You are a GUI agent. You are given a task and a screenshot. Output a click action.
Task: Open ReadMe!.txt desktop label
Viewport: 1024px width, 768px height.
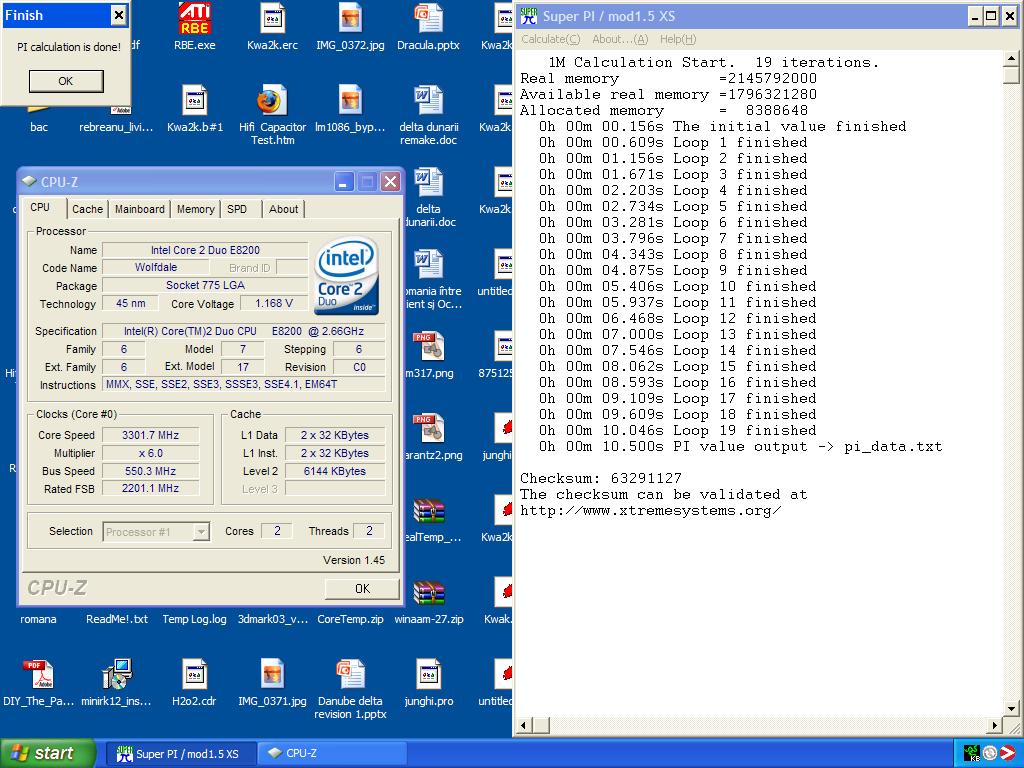coord(117,619)
